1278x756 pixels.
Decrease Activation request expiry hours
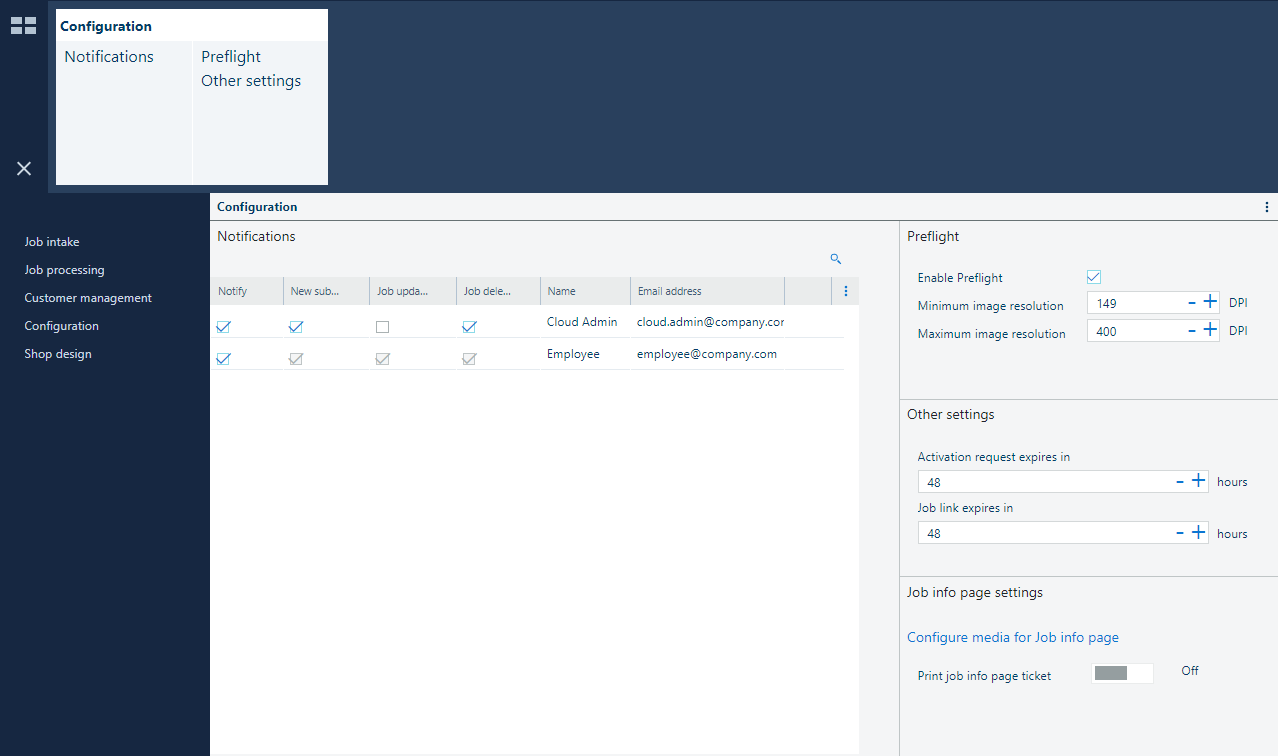1181,481
